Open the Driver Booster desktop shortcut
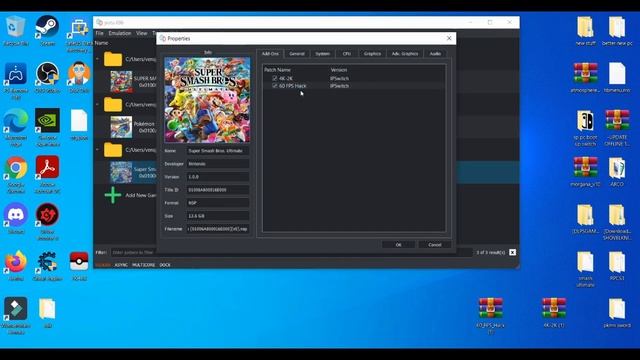Screen dimensions: 640x360 [x=47, y=222]
